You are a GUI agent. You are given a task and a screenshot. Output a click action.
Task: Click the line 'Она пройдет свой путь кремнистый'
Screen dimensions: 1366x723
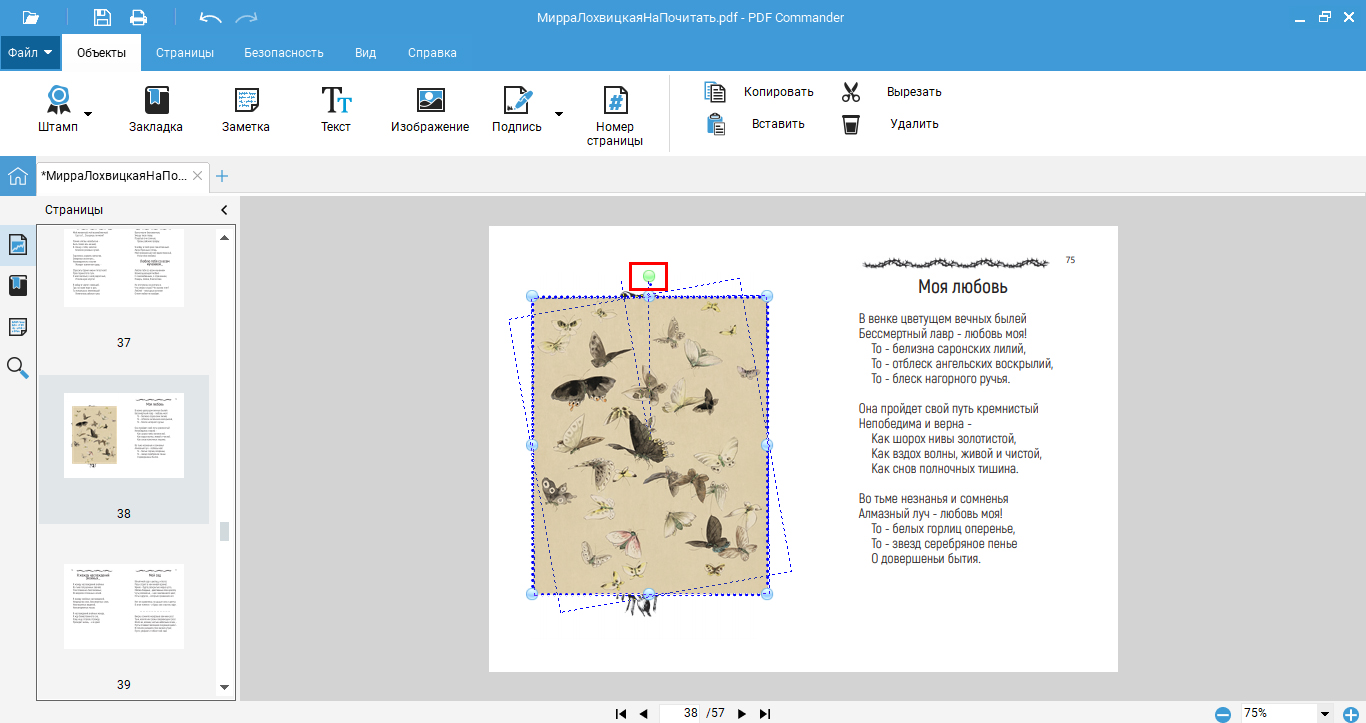tap(949, 409)
